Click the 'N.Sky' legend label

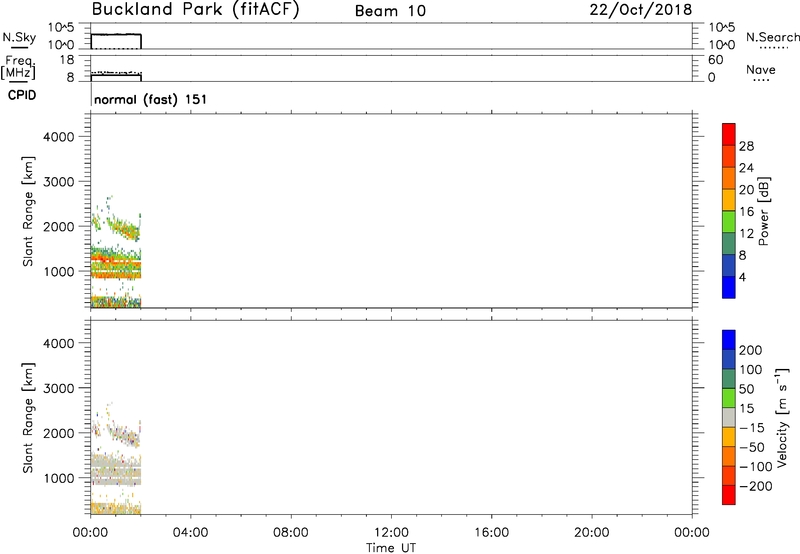pos(19,37)
